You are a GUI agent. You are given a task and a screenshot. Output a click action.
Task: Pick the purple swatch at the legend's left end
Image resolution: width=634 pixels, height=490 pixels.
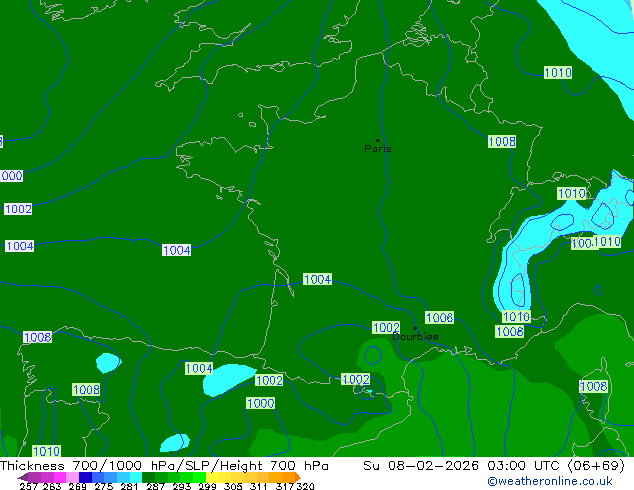coord(34,477)
